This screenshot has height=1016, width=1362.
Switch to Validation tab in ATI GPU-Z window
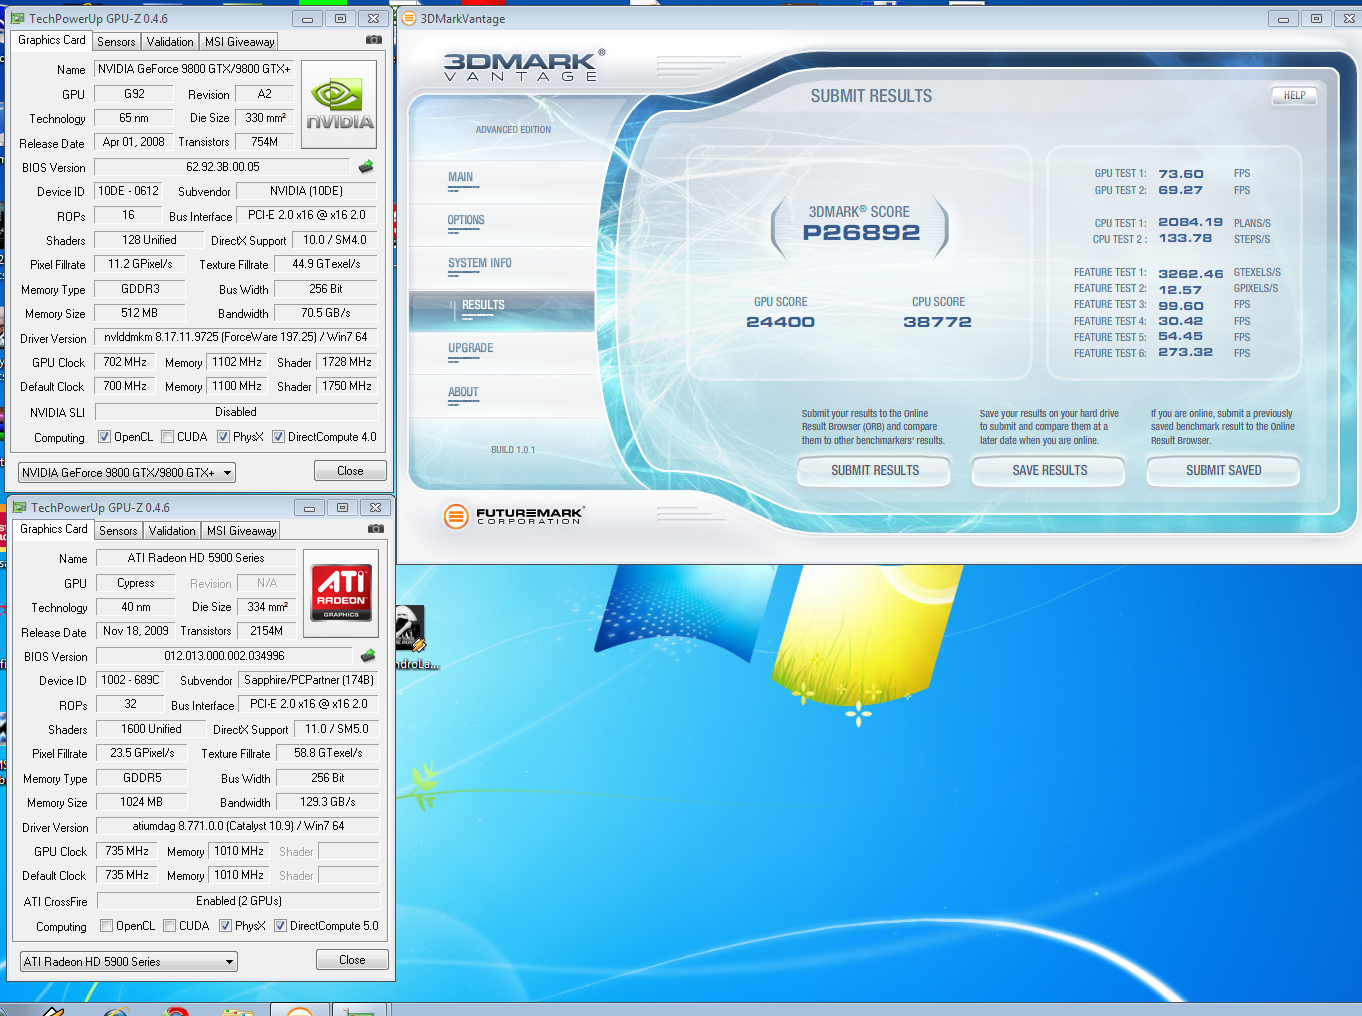click(x=172, y=531)
